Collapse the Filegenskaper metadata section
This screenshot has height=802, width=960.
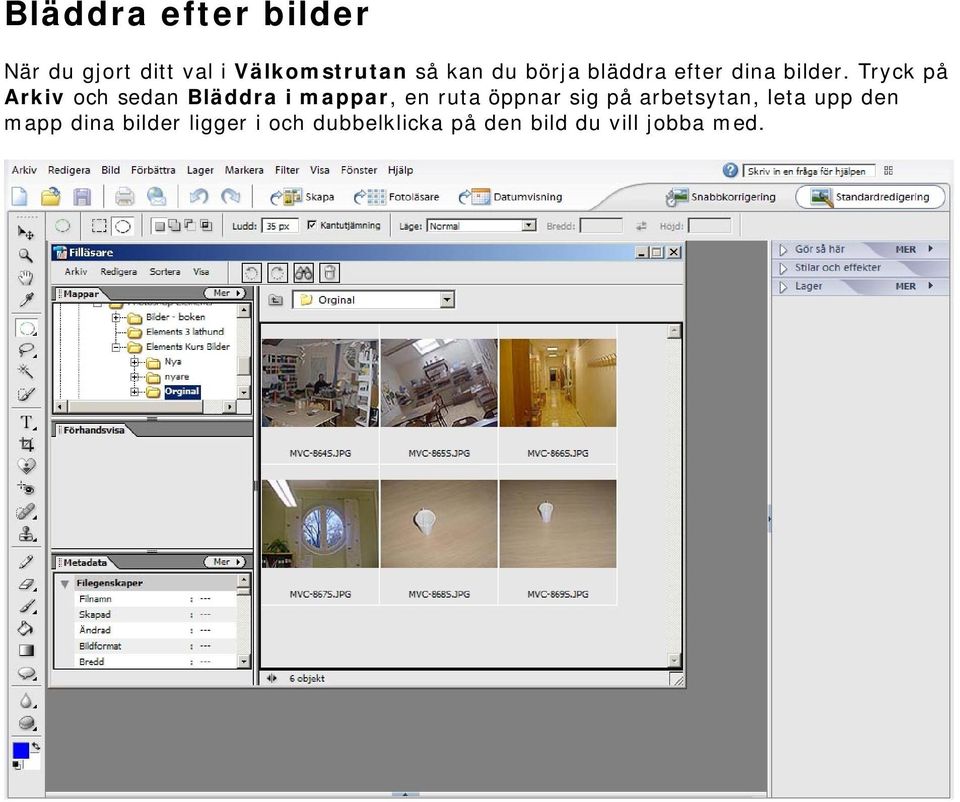coord(64,583)
